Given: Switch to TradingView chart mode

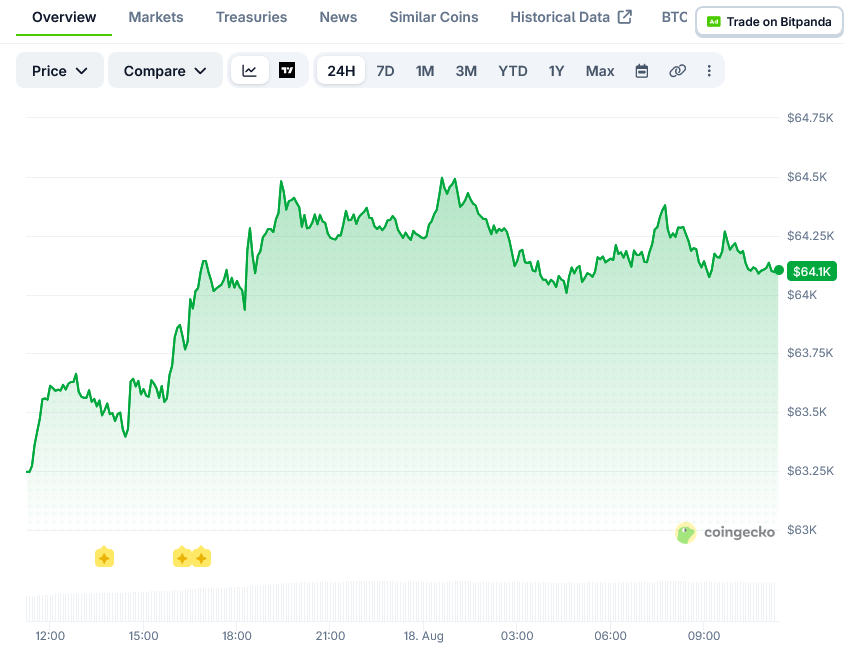Looking at the screenshot, I should point(287,70).
